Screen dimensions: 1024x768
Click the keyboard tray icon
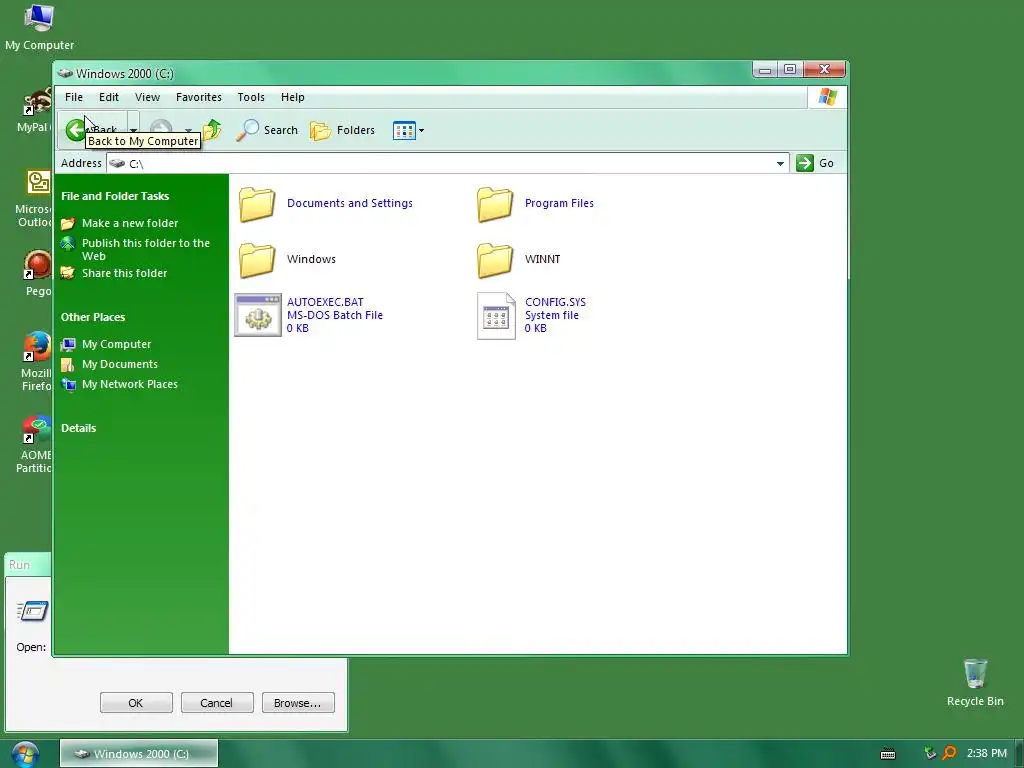coord(888,754)
